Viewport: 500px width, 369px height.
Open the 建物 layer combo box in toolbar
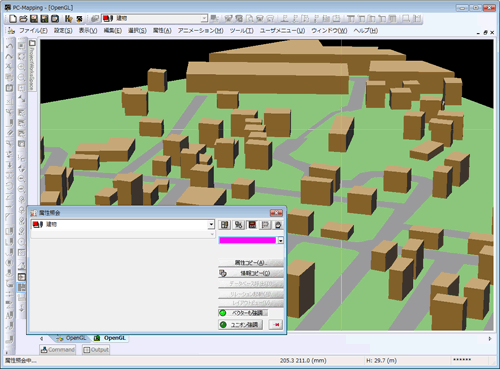tap(204, 18)
